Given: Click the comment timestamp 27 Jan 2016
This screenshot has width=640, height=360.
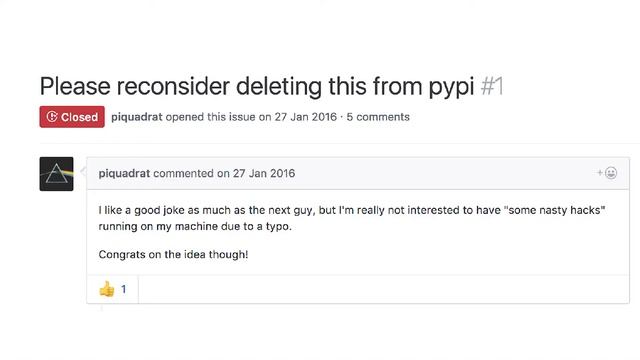Looking at the screenshot, I should pyautogui.click(x=264, y=173).
